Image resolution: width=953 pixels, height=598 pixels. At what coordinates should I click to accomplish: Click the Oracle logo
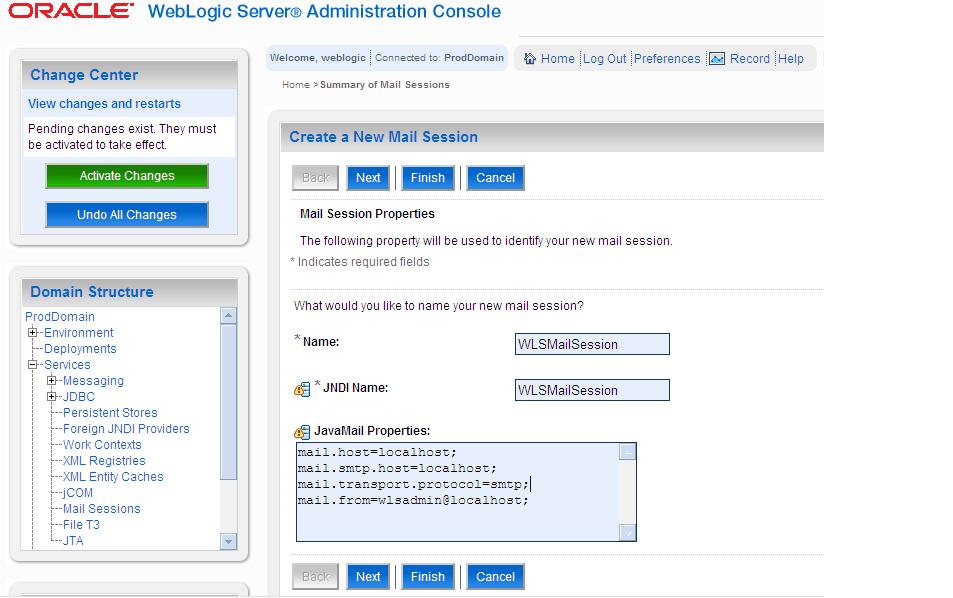[71, 11]
